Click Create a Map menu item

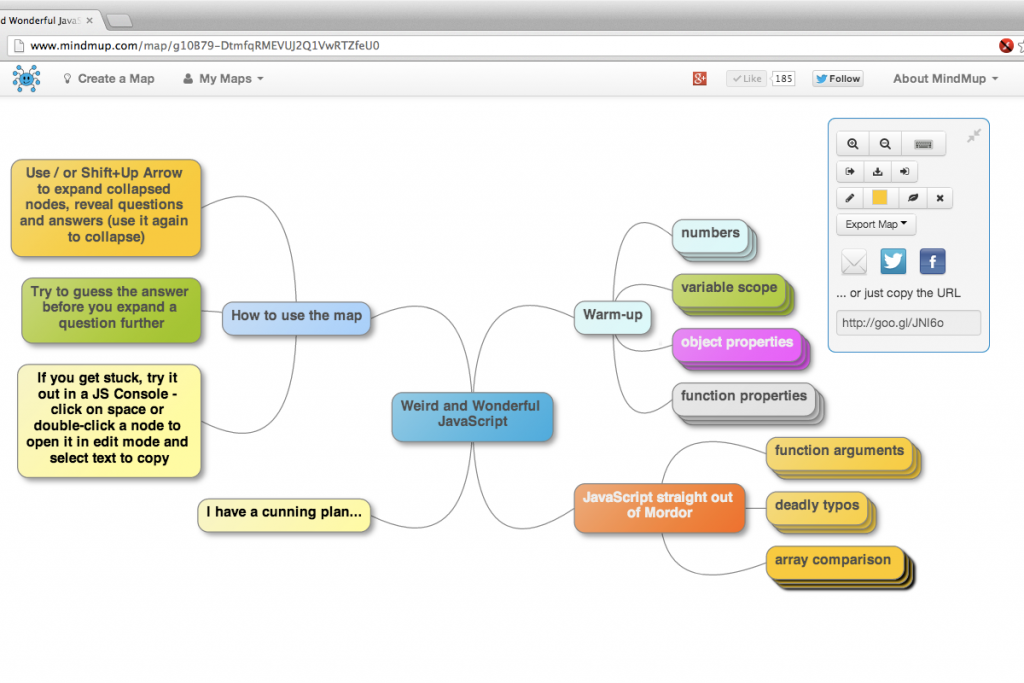(108, 79)
